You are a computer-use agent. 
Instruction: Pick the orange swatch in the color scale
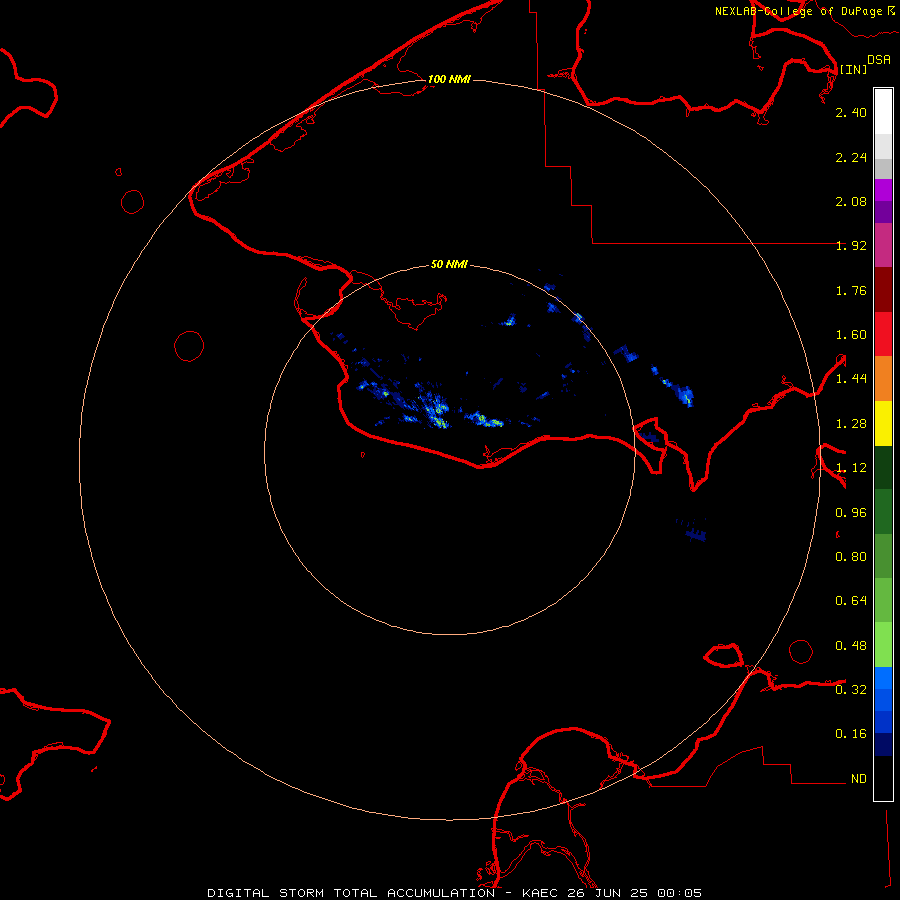coord(883,379)
